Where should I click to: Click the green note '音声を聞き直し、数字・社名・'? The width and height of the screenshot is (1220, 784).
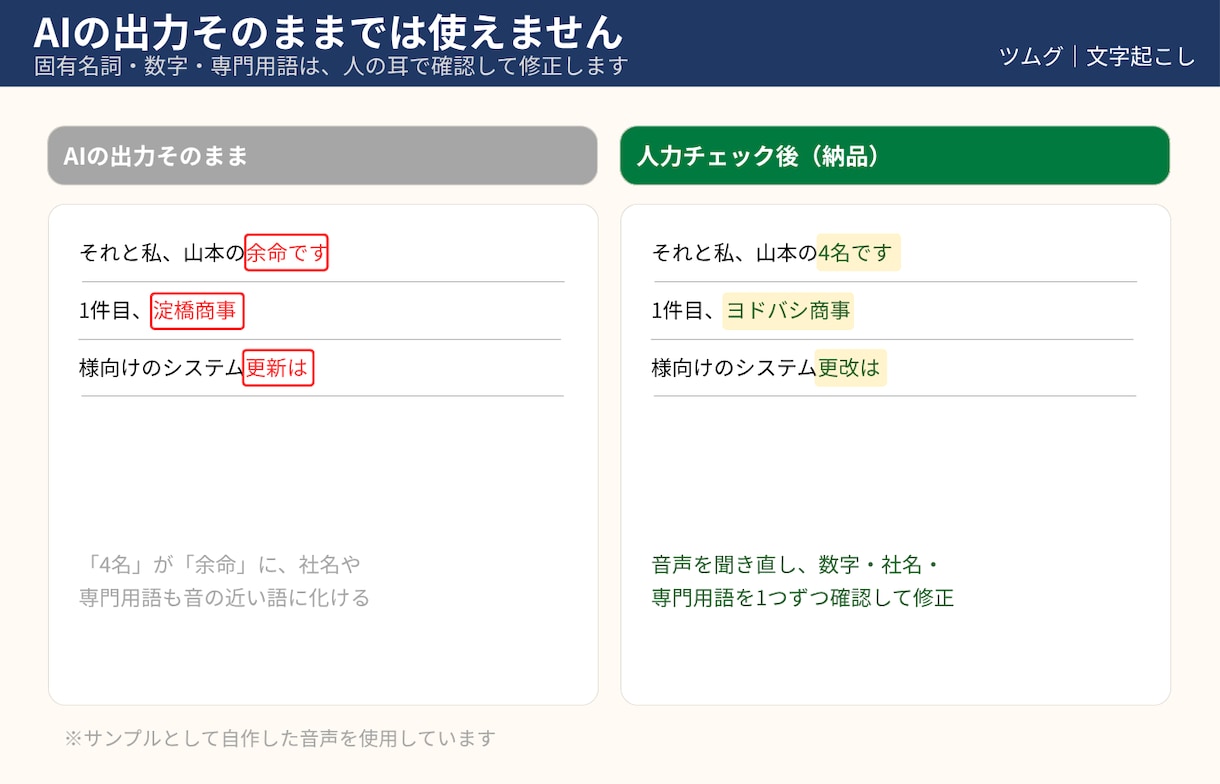[796, 565]
